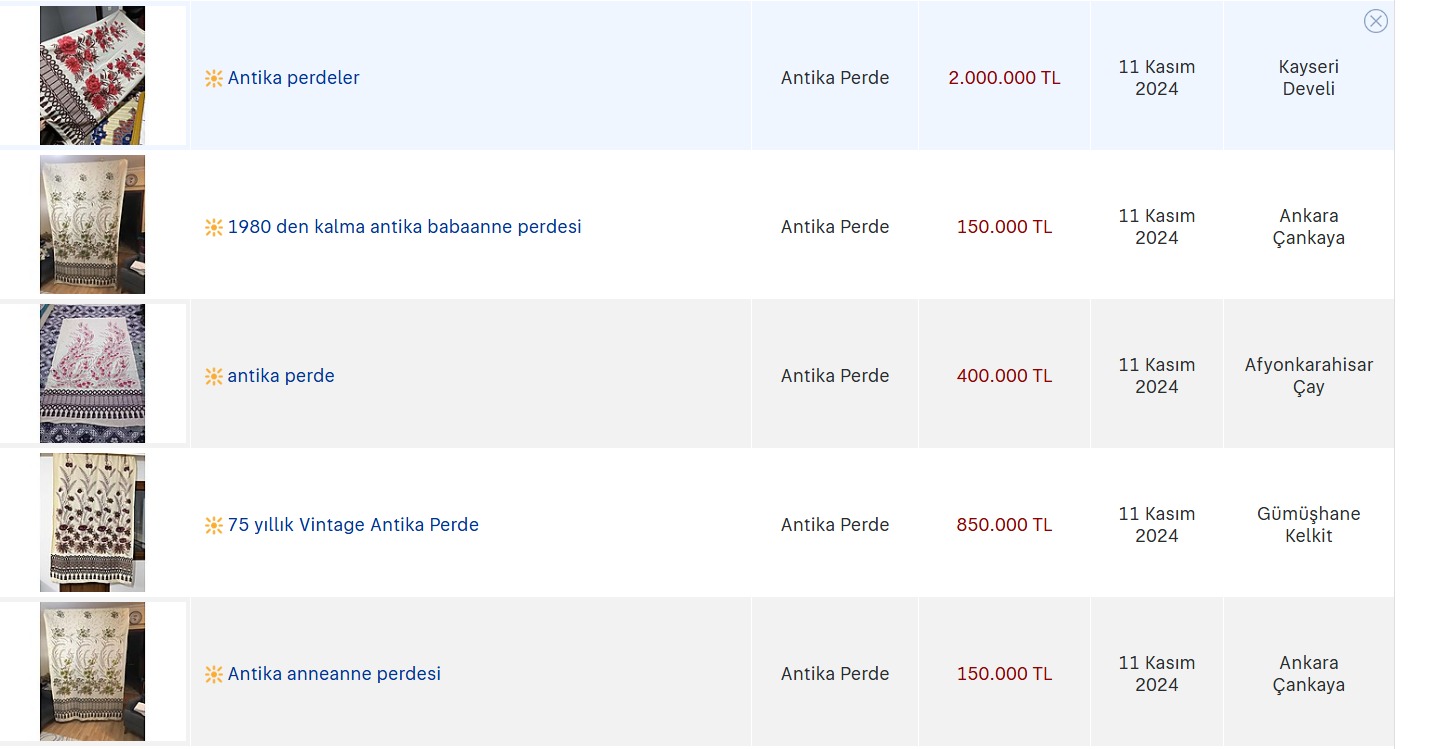Click the 2.000.000 TL price
The width and height of the screenshot is (1447, 749).
(x=1004, y=78)
